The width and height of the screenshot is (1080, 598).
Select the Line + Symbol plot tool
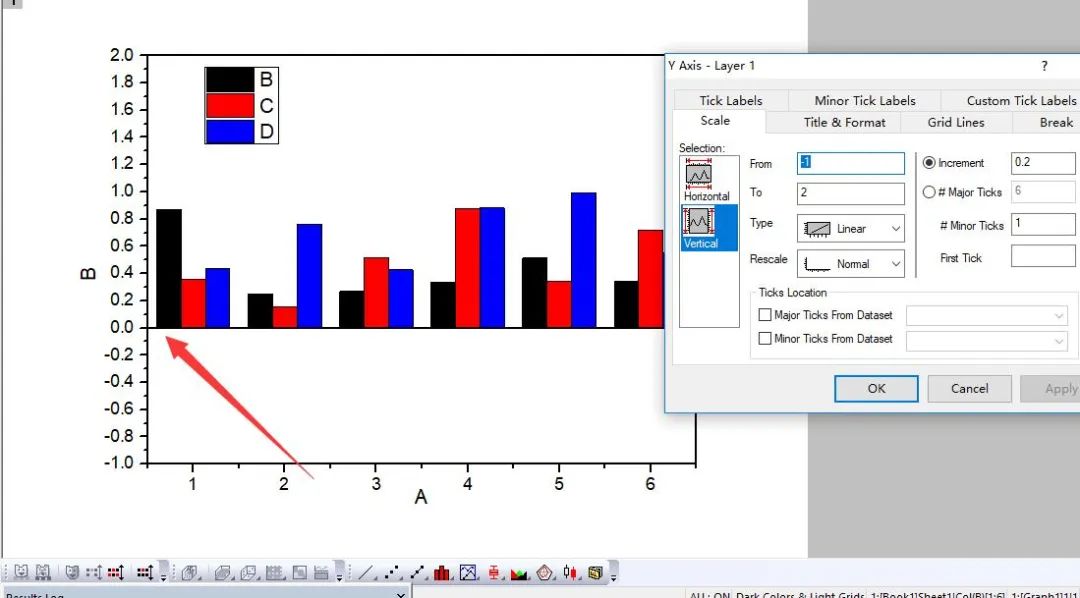point(417,573)
